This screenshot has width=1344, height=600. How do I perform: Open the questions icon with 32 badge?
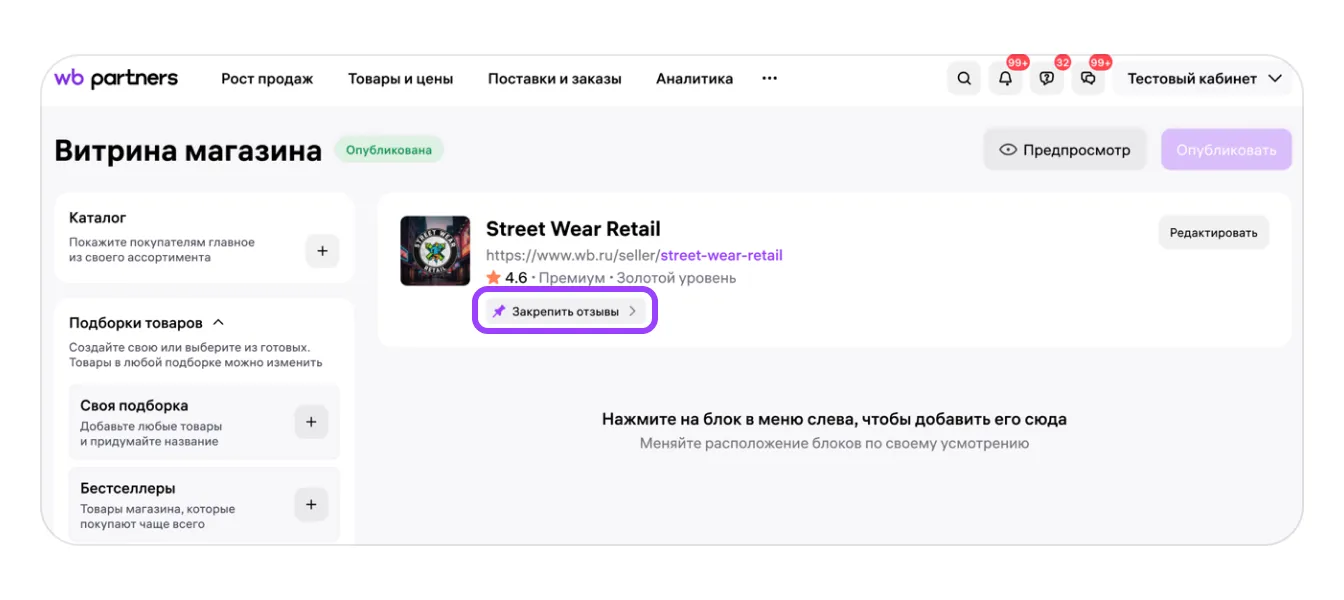[1046, 79]
